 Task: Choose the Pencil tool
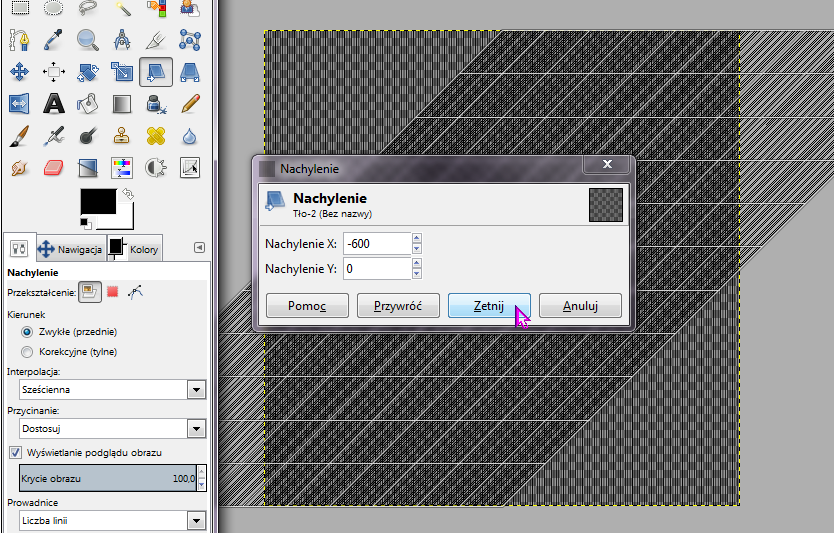190,103
